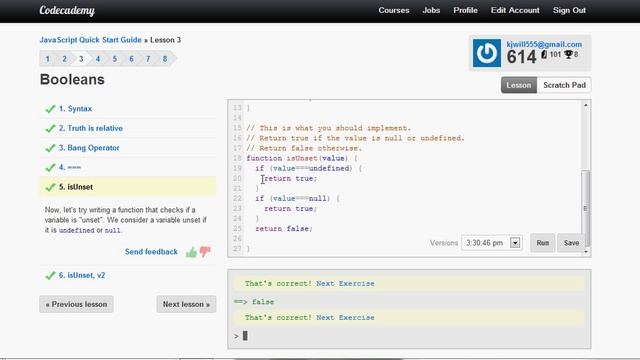Click code line 'if (value===null) {'
640x360 pixels.
pyautogui.click(x=297, y=199)
